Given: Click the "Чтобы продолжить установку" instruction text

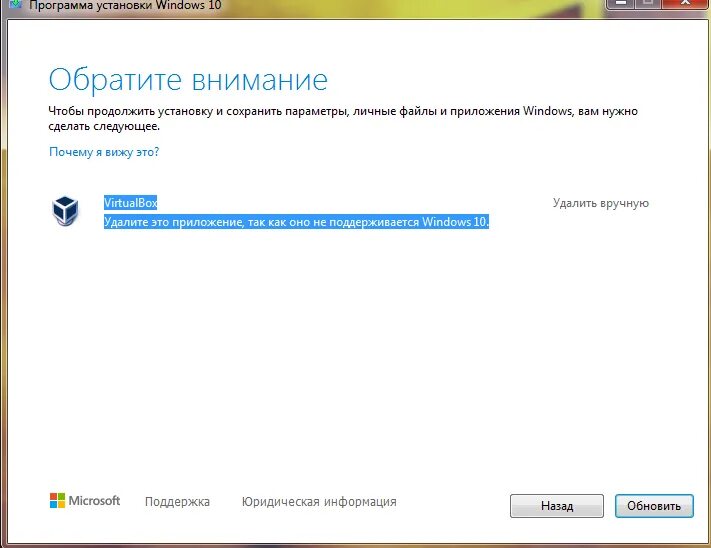Looking at the screenshot, I should pos(343,118).
